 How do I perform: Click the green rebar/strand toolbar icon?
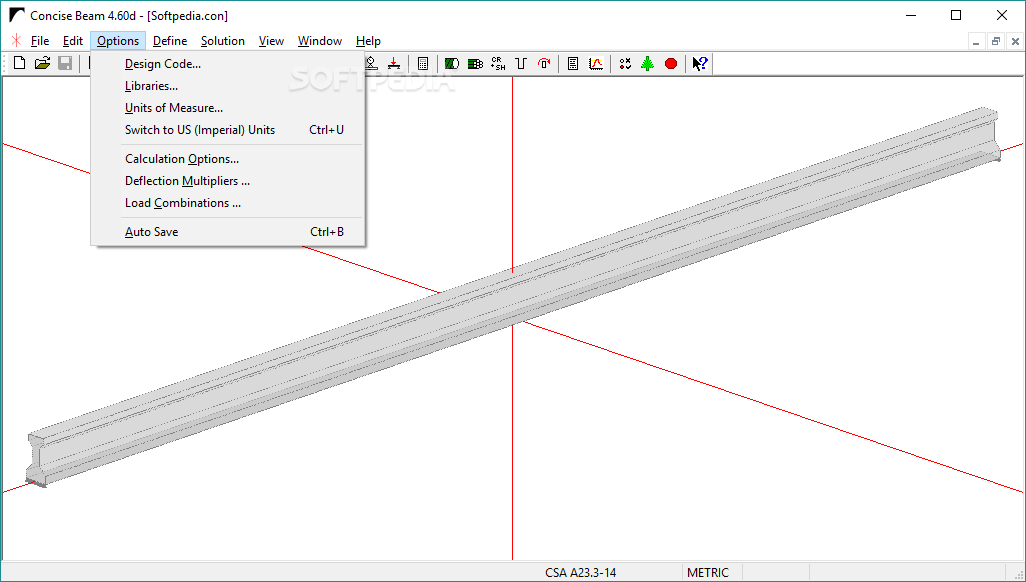click(476, 64)
